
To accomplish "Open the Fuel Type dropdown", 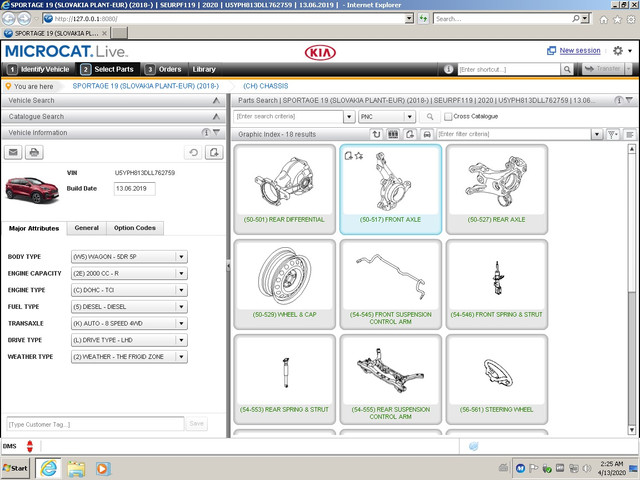I will coord(181,307).
